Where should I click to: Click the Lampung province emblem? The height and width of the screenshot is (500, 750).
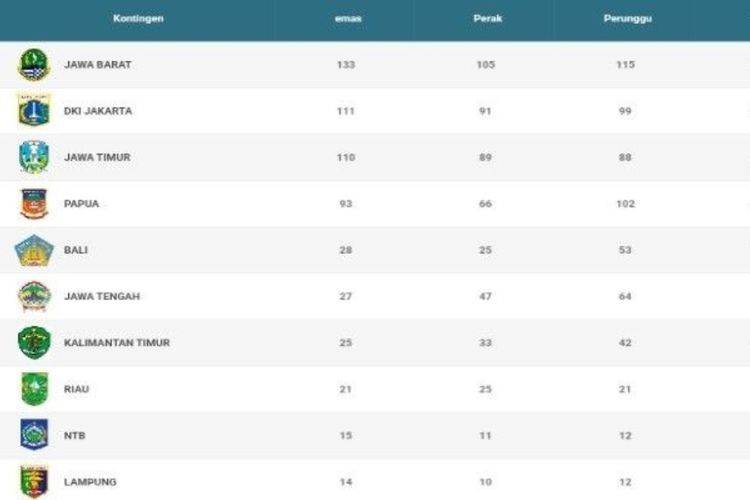click(x=34, y=481)
